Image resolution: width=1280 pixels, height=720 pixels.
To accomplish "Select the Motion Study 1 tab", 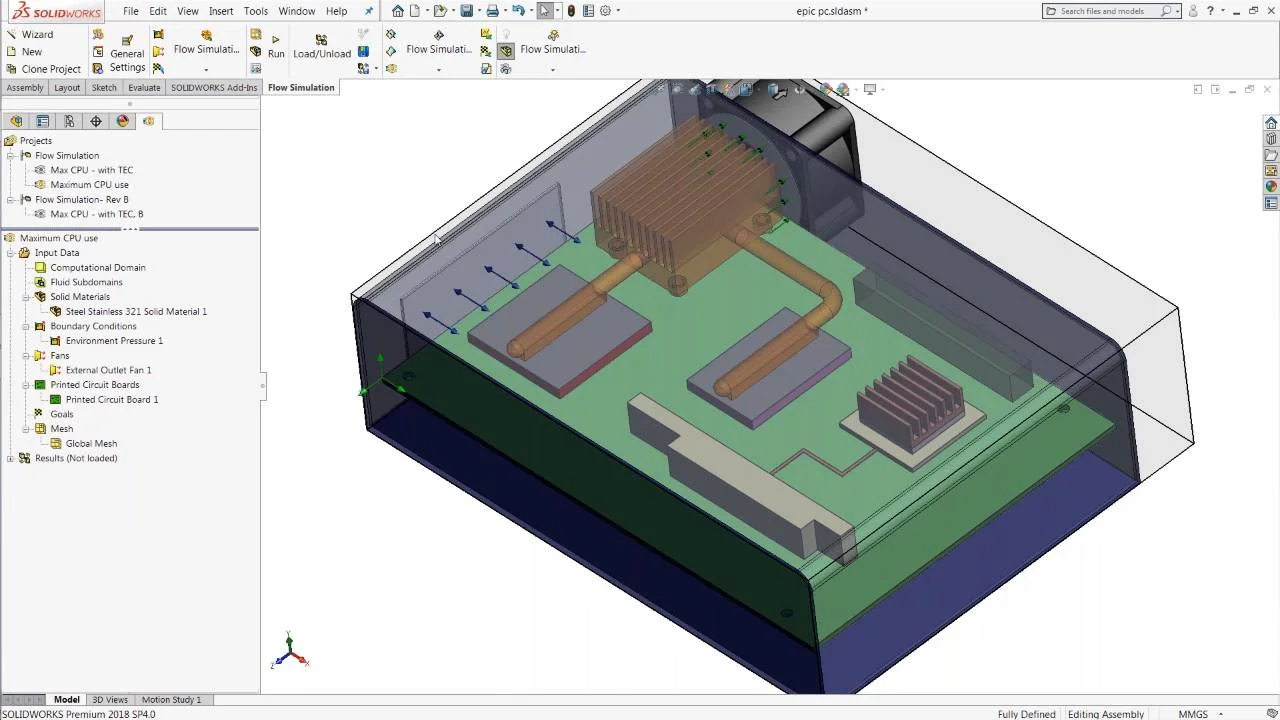I will 171,700.
